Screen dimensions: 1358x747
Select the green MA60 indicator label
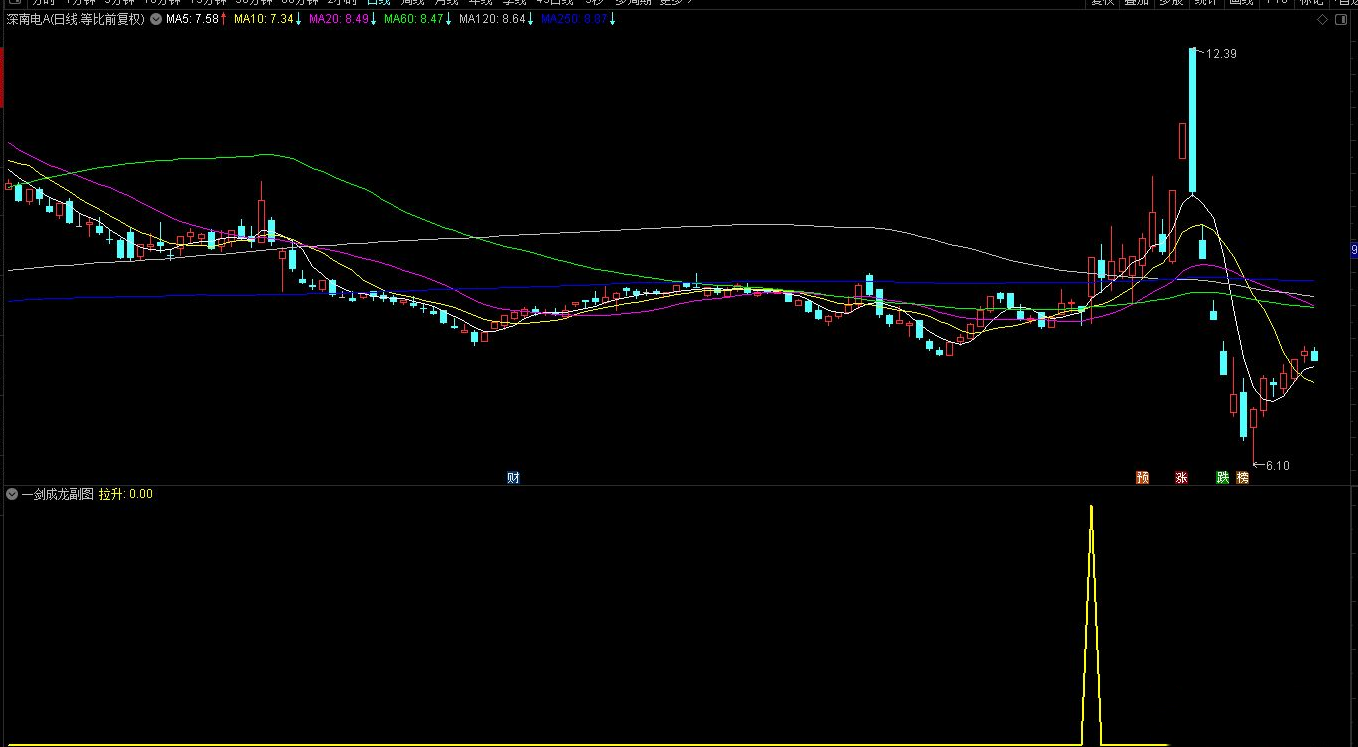click(414, 19)
